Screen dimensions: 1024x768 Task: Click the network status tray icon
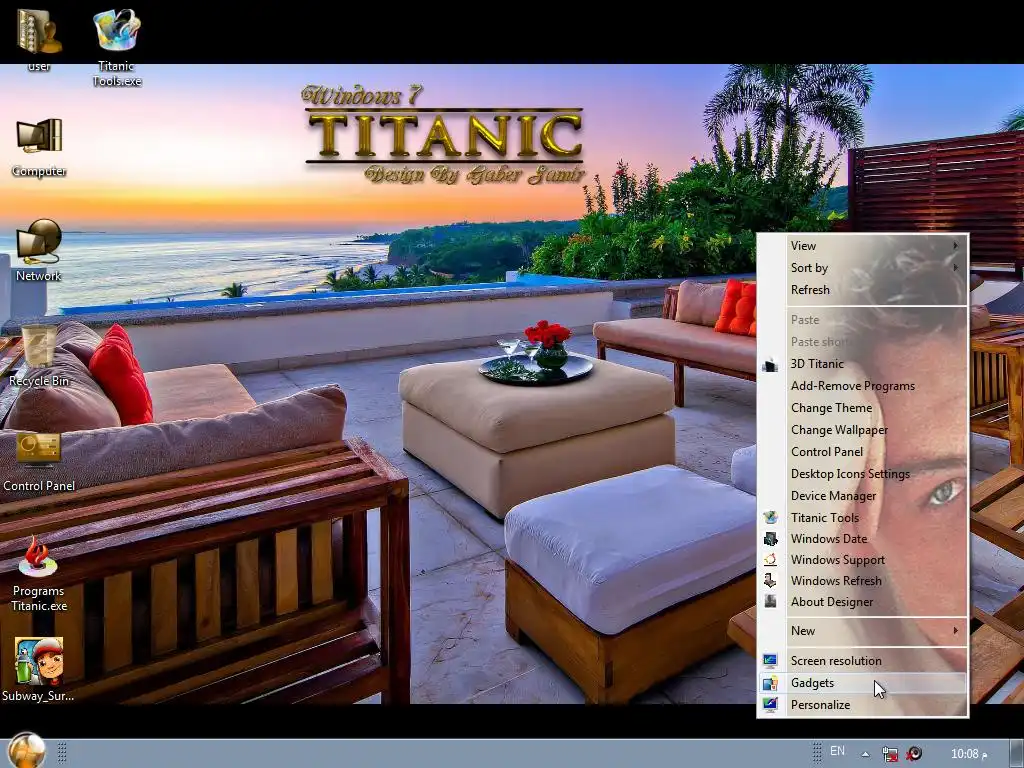click(x=889, y=754)
